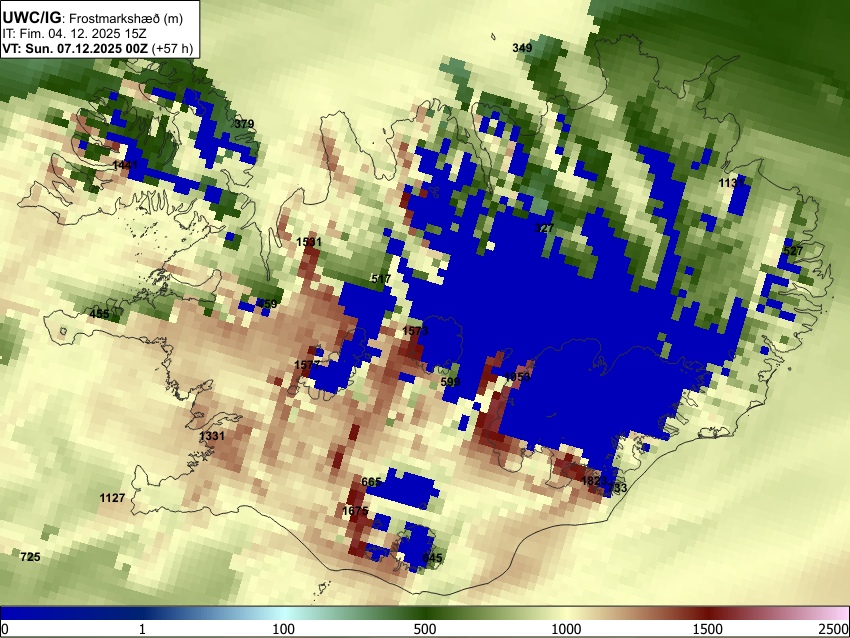Viewport: 850px width, 638px height.
Task: Select the 665 value label
Action: click(371, 482)
